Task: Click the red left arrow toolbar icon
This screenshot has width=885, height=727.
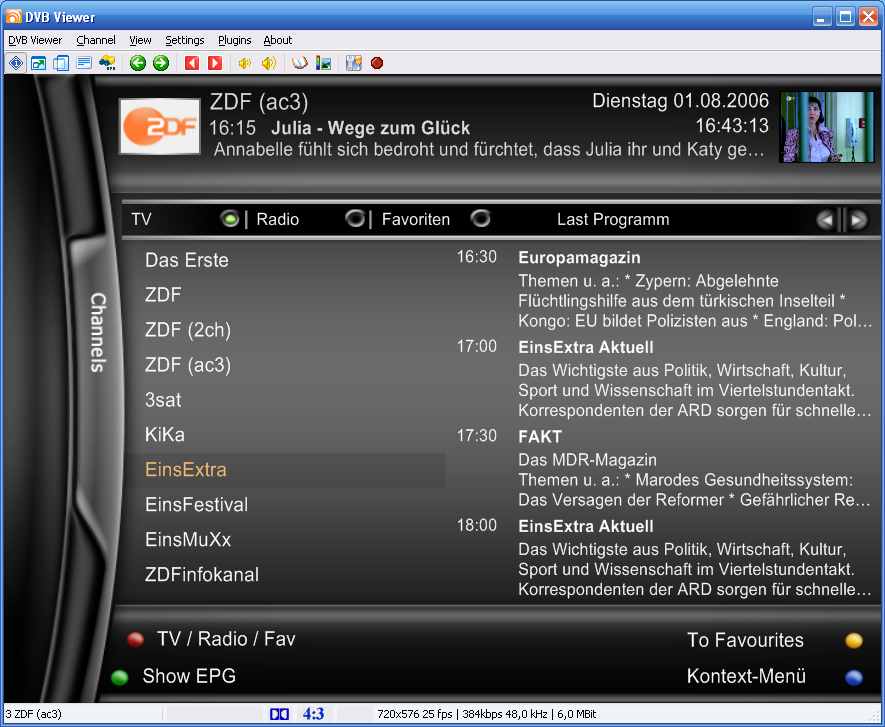Action: click(192, 63)
